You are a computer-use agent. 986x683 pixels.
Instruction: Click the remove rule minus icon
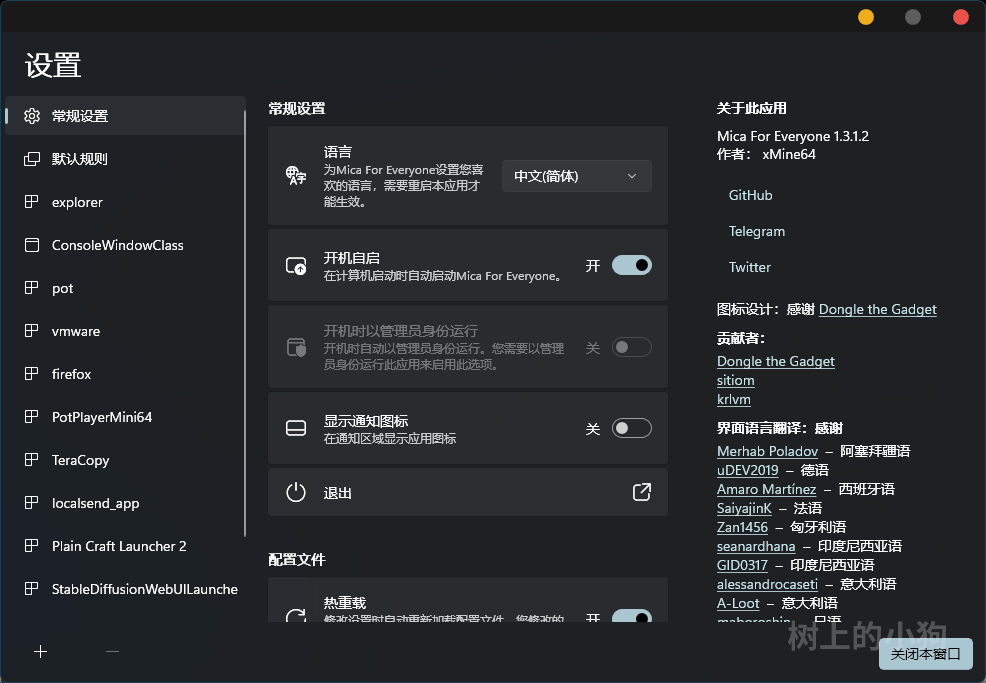click(112, 651)
